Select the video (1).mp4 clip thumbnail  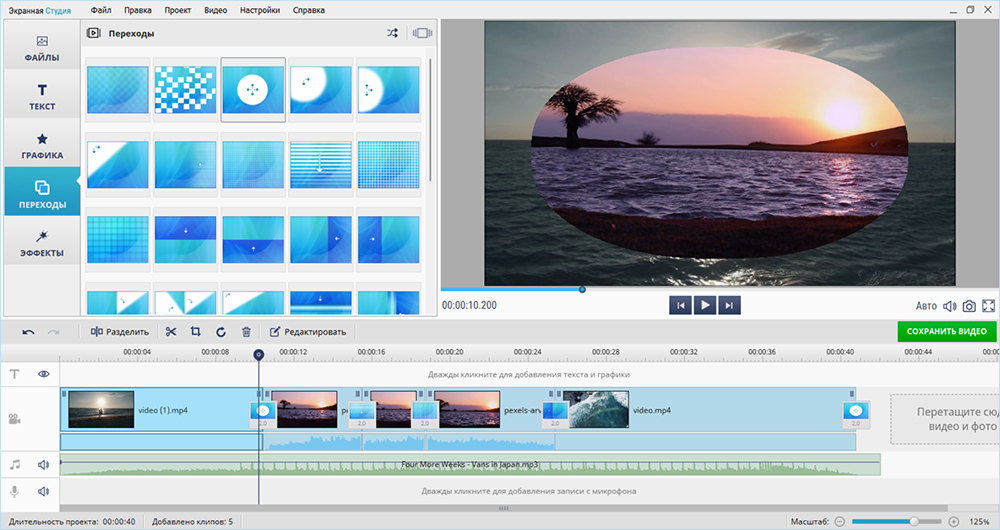101,409
